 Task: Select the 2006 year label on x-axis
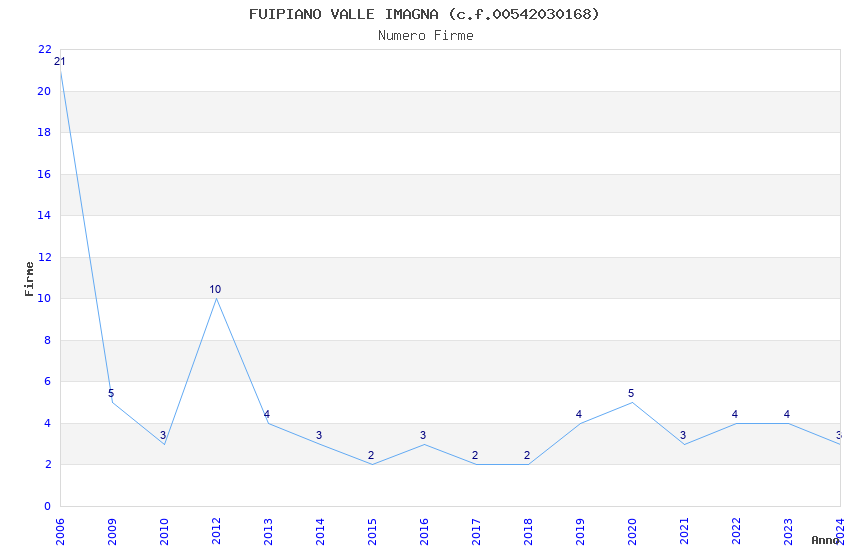(60, 532)
